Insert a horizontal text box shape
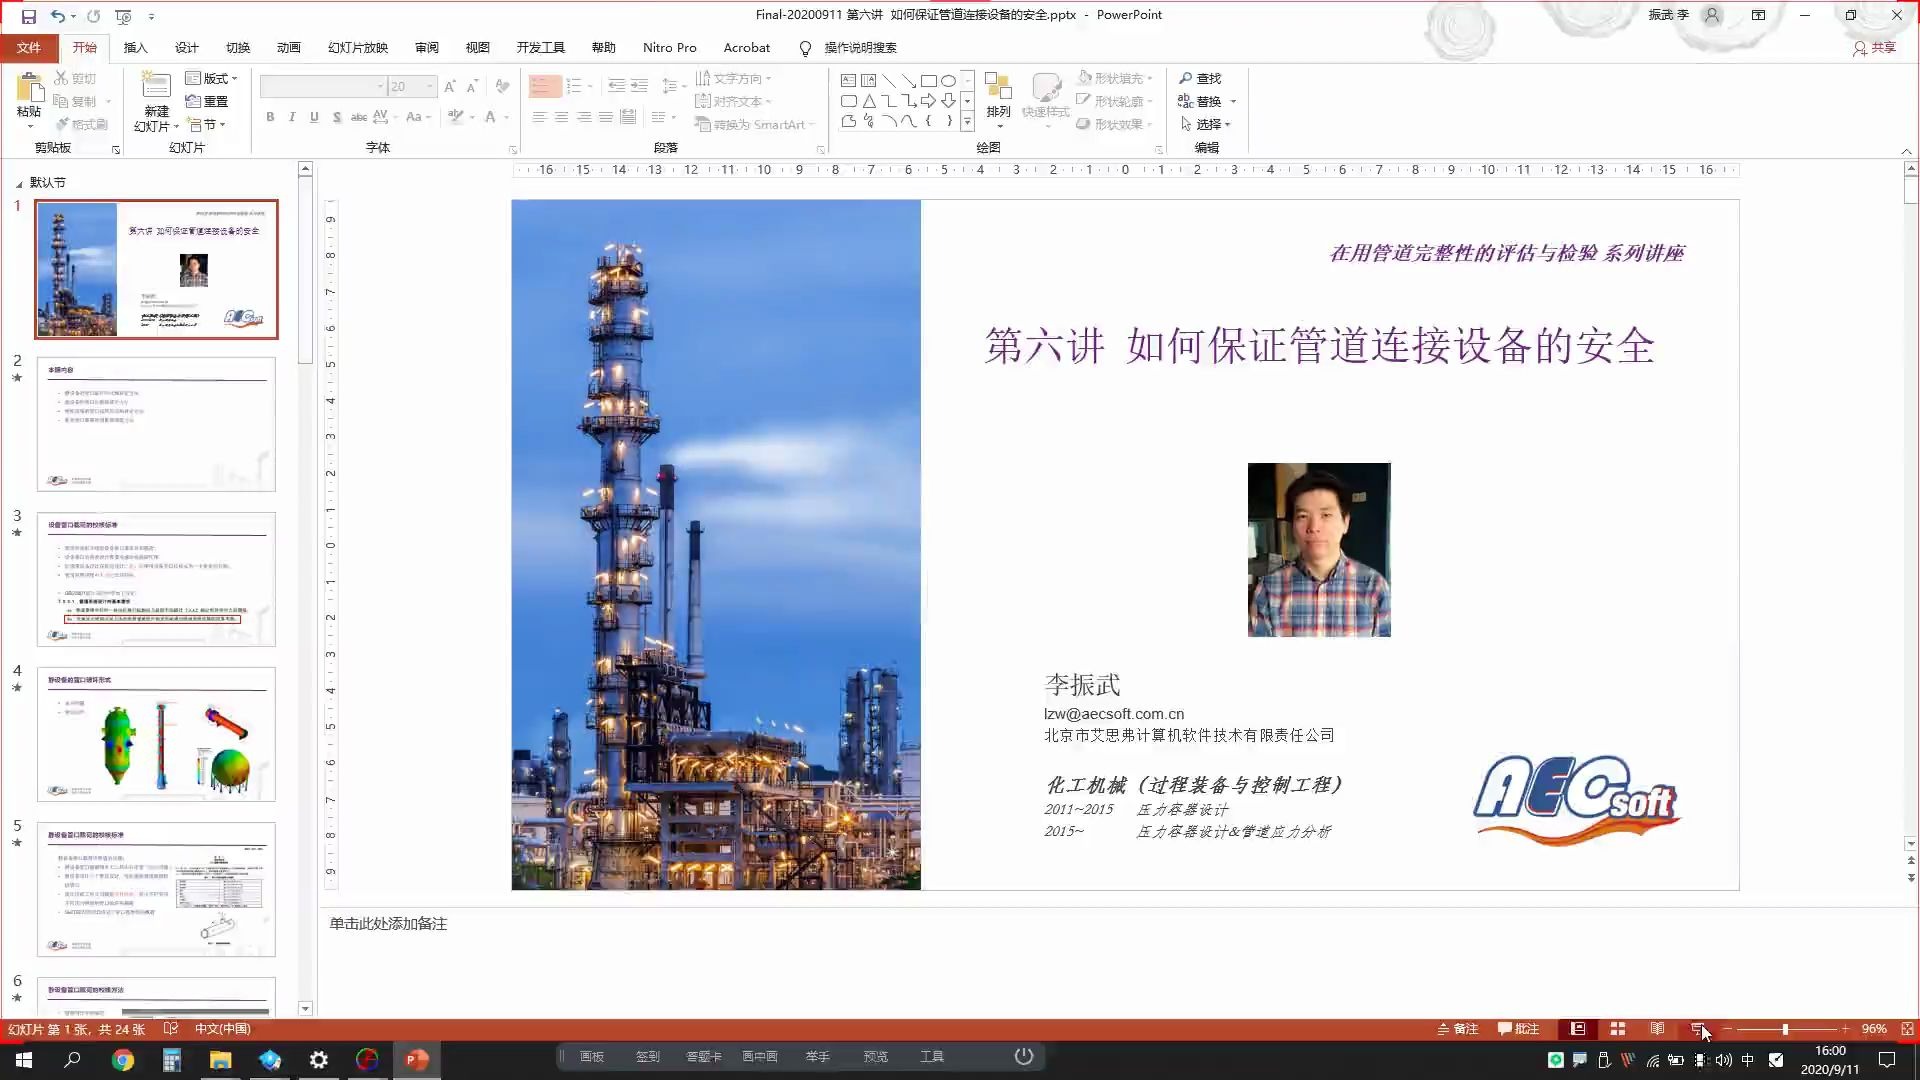The image size is (1920, 1080). point(848,80)
